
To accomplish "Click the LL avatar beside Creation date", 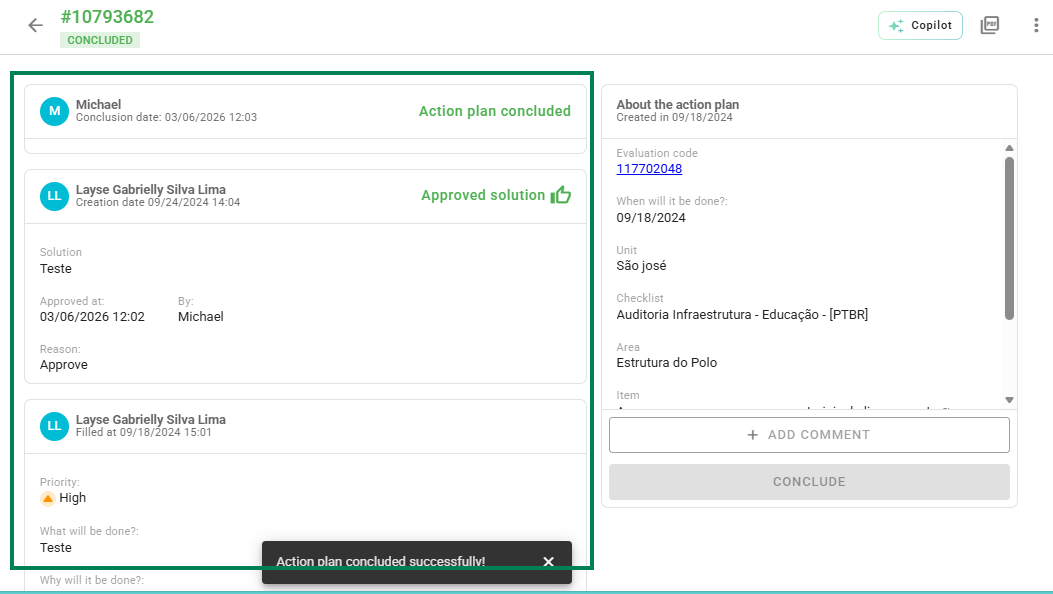I will [54, 197].
